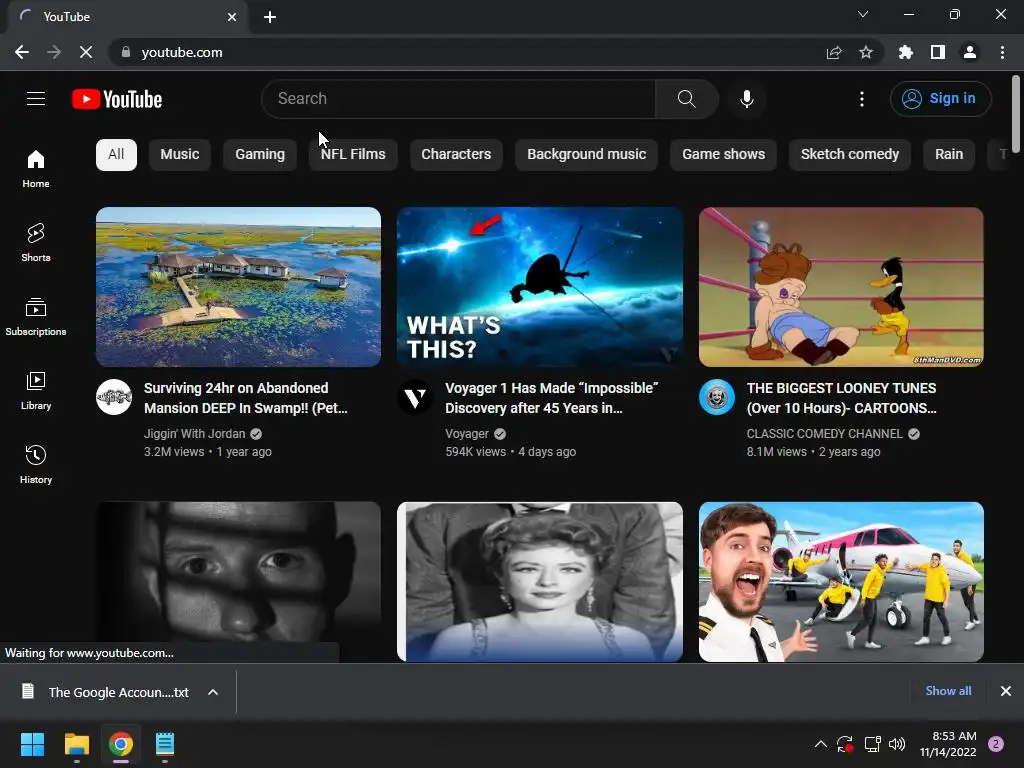Open THE BIGGEST LOONEY TUNES title

(842, 398)
